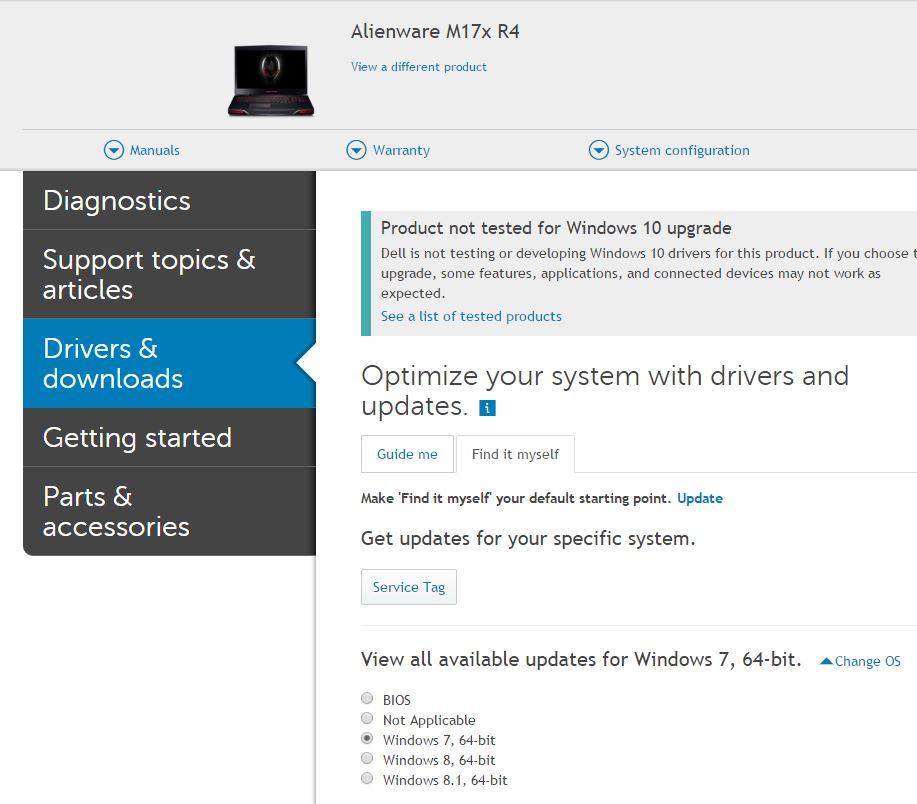Select the BIOS radio button
The image size is (917, 804).
click(367, 698)
